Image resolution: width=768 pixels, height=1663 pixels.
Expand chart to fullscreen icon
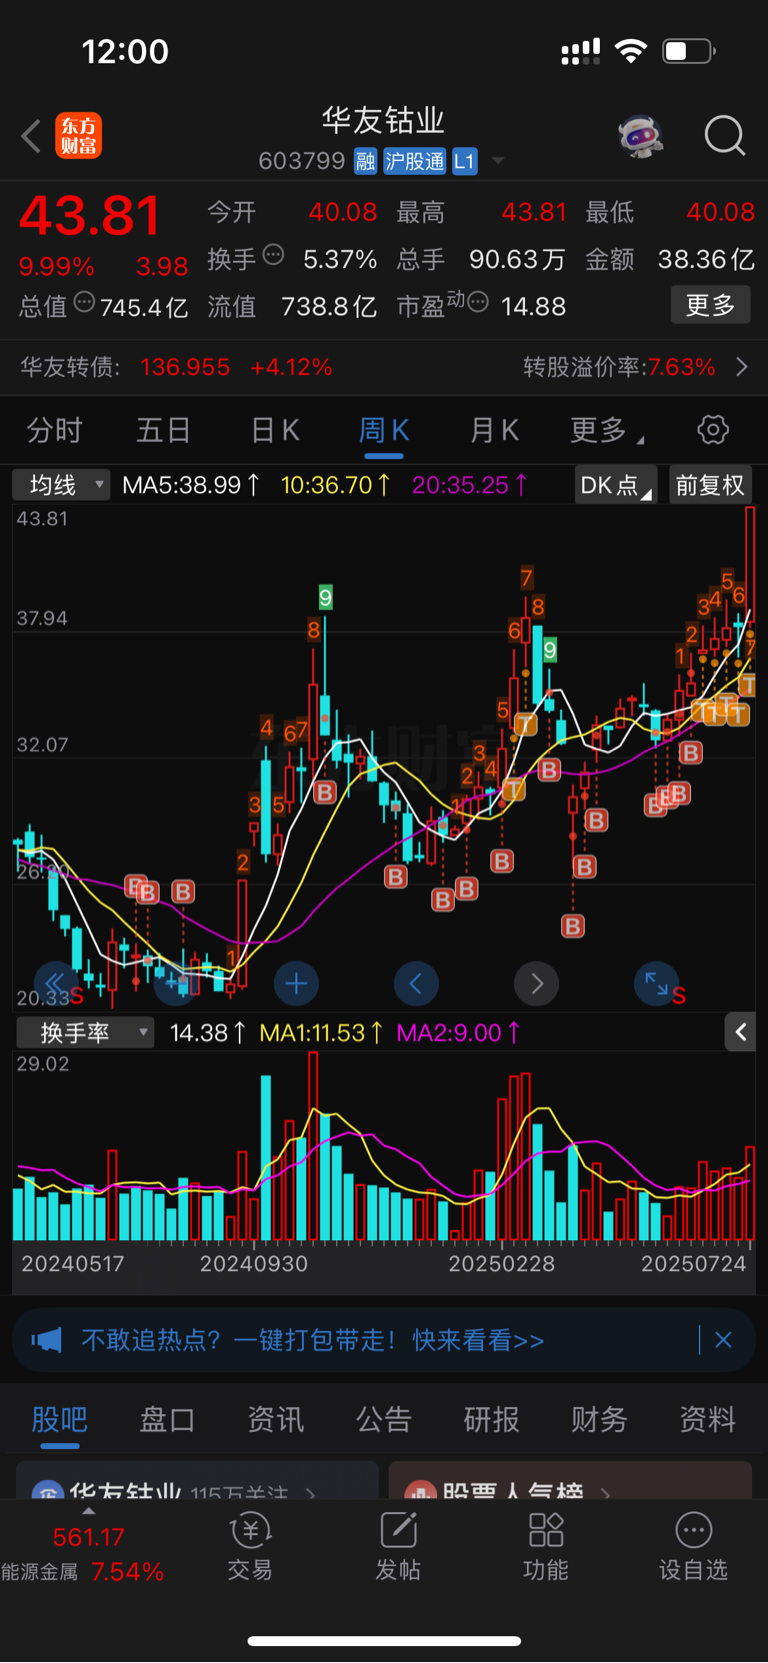(x=656, y=984)
